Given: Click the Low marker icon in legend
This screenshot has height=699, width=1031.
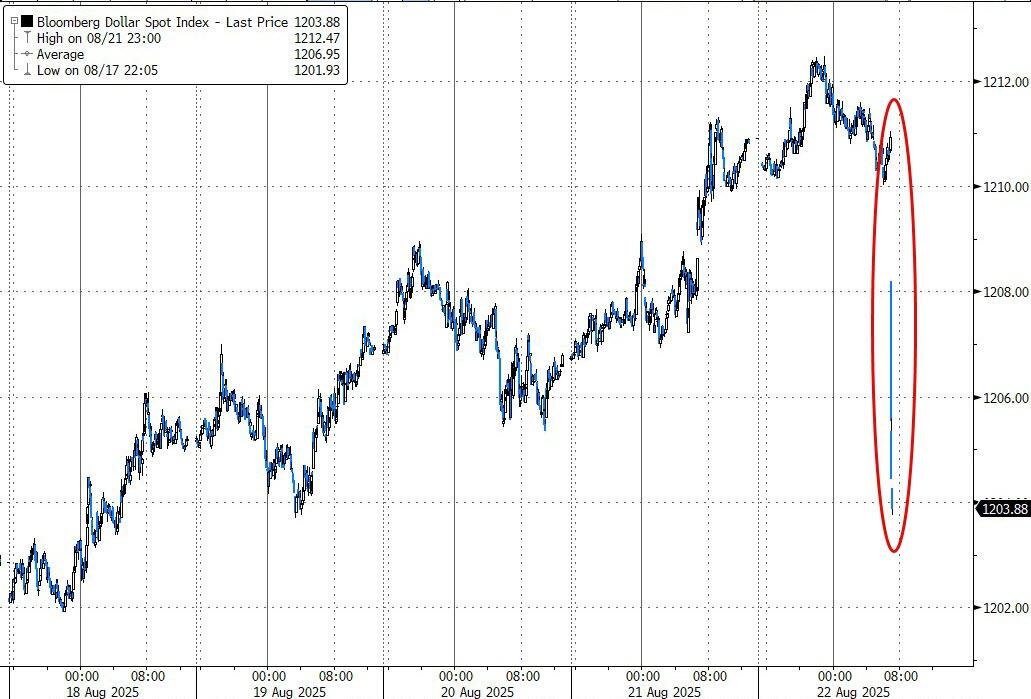Looking at the screenshot, I should [x=27, y=71].
